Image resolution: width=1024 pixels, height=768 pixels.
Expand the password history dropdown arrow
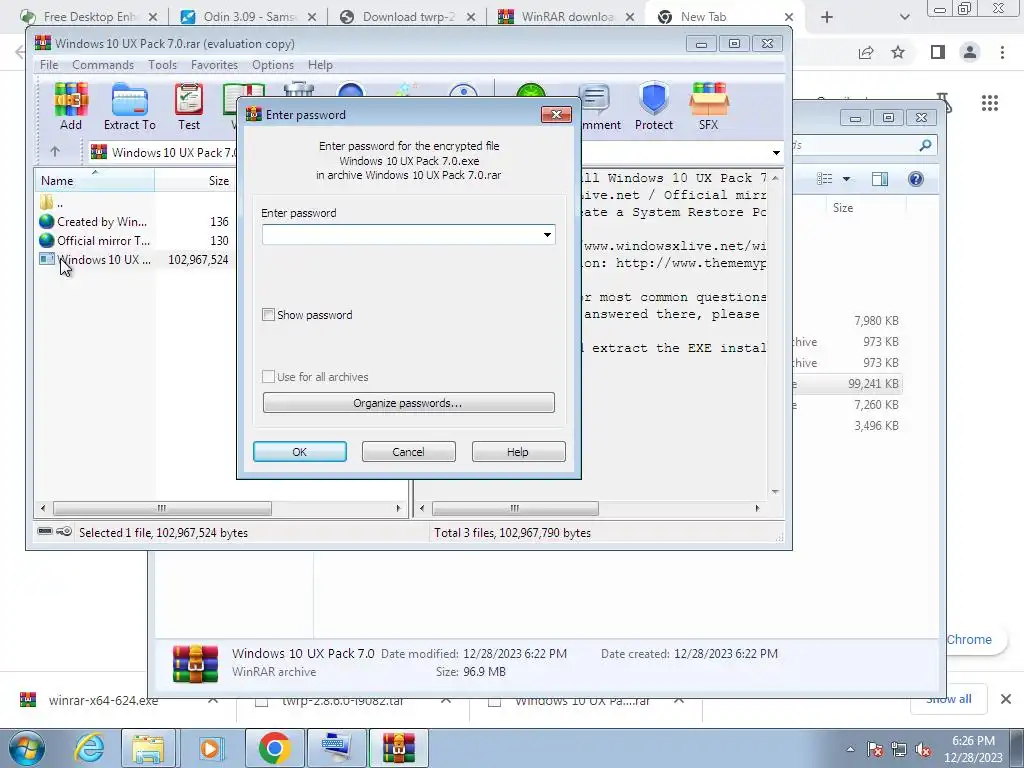[x=547, y=234]
